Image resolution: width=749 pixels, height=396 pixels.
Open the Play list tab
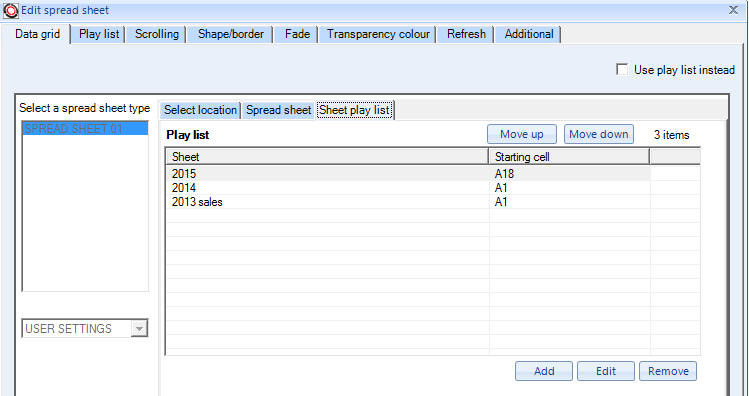click(99, 34)
